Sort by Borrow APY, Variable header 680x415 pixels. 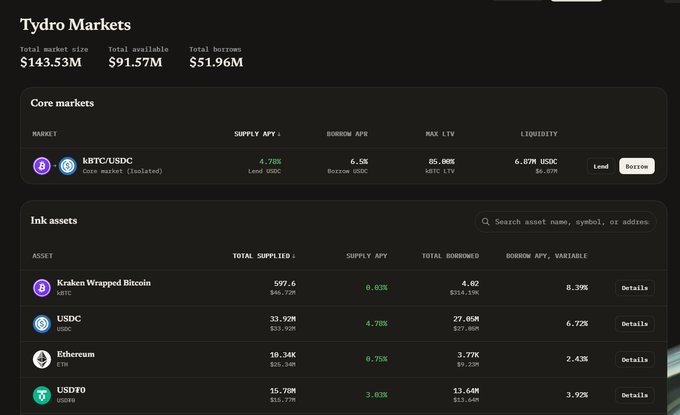pyautogui.click(x=546, y=256)
